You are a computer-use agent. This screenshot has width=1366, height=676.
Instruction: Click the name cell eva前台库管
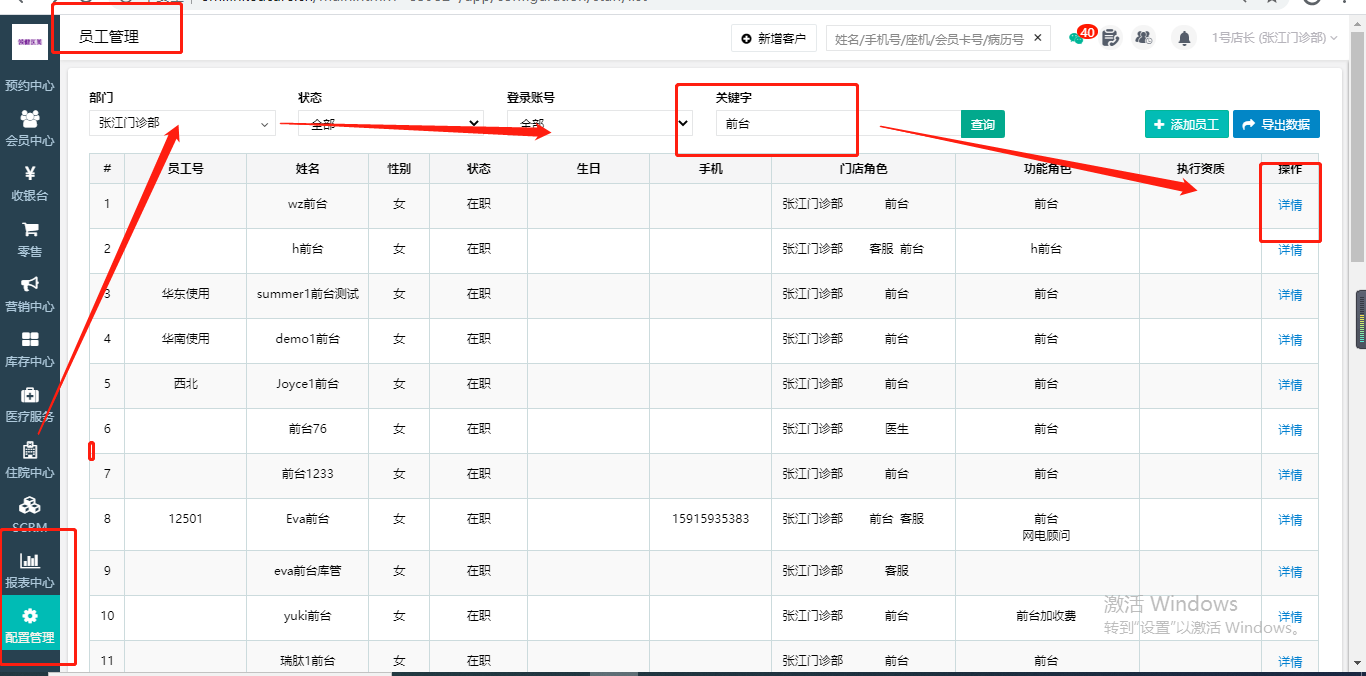click(x=307, y=571)
